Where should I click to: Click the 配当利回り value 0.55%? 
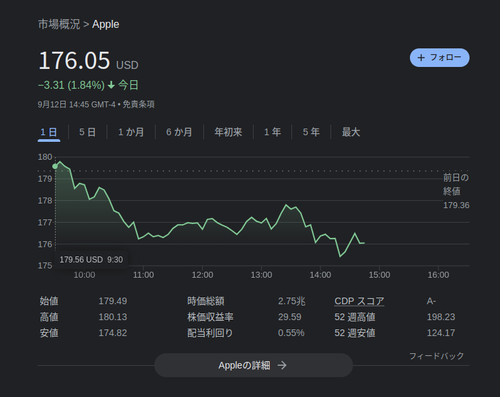[291, 333]
